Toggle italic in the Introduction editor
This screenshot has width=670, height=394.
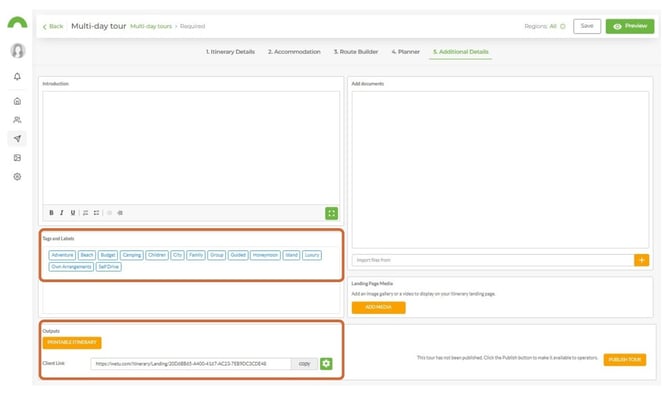[62, 213]
